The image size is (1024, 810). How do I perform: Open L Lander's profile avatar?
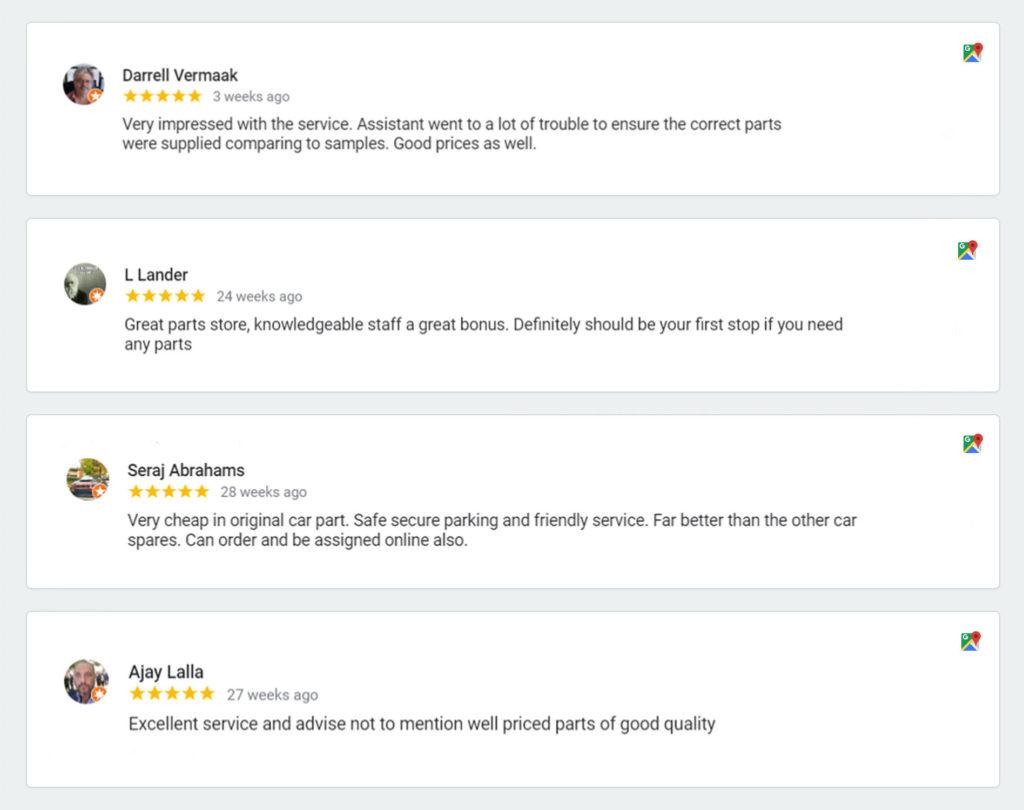click(x=85, y=284)
